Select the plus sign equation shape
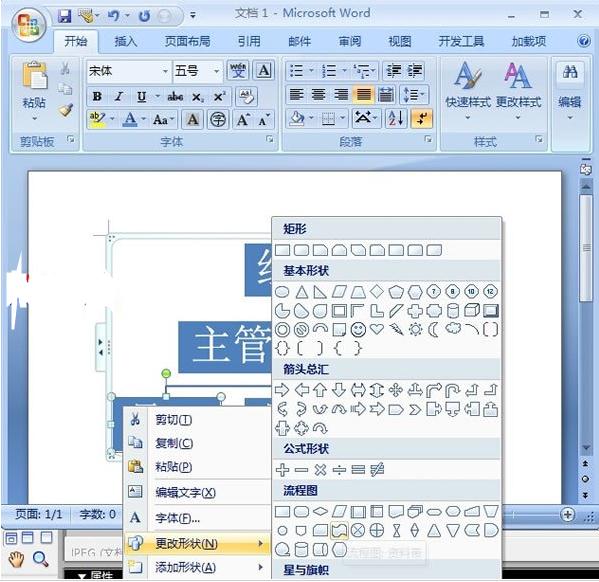Screen dimensions: 599x582 (x=282, y=470)
